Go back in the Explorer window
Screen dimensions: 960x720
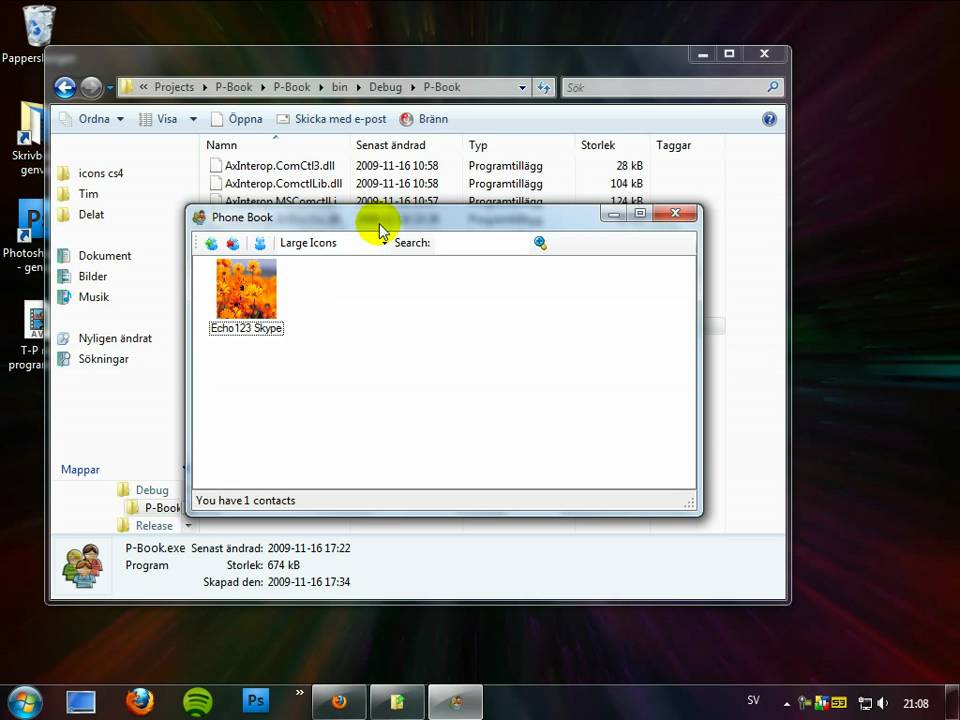tap(65, 88)
